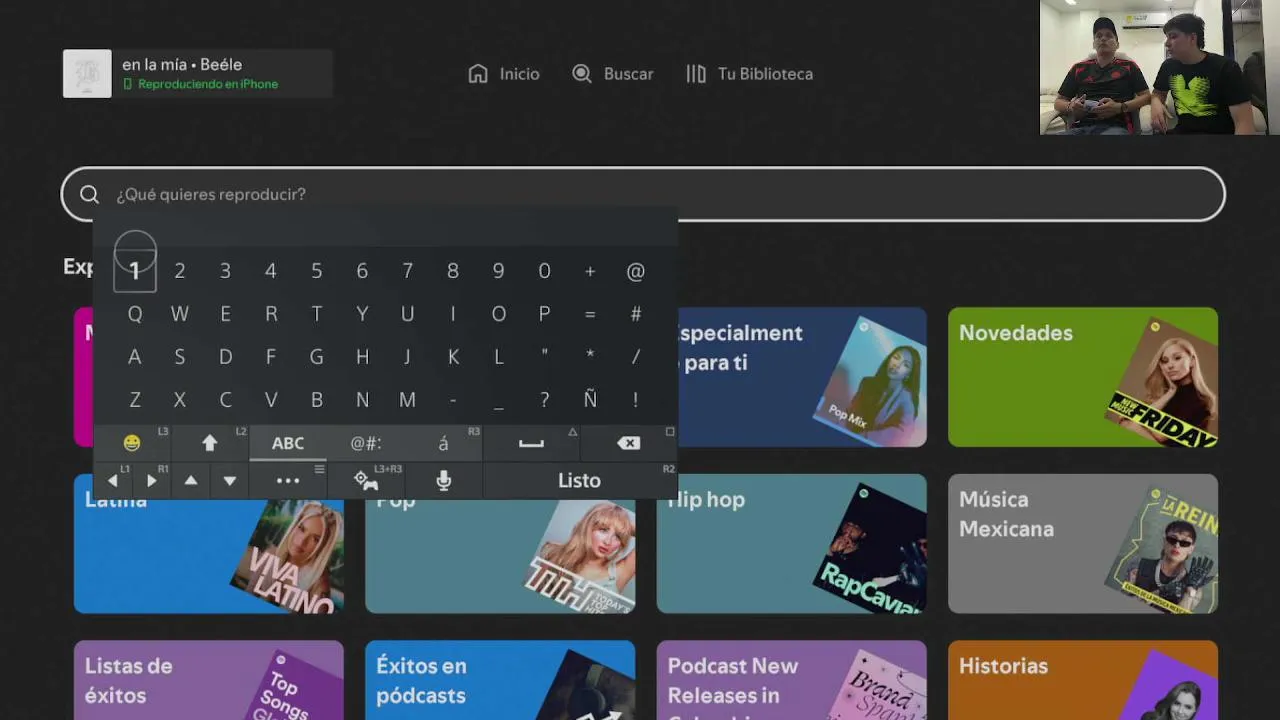The height and width of the screenshot is (720, 1280).
Task: Open now playing 'en la mía • Beéle'
Action: coord(198,74)
